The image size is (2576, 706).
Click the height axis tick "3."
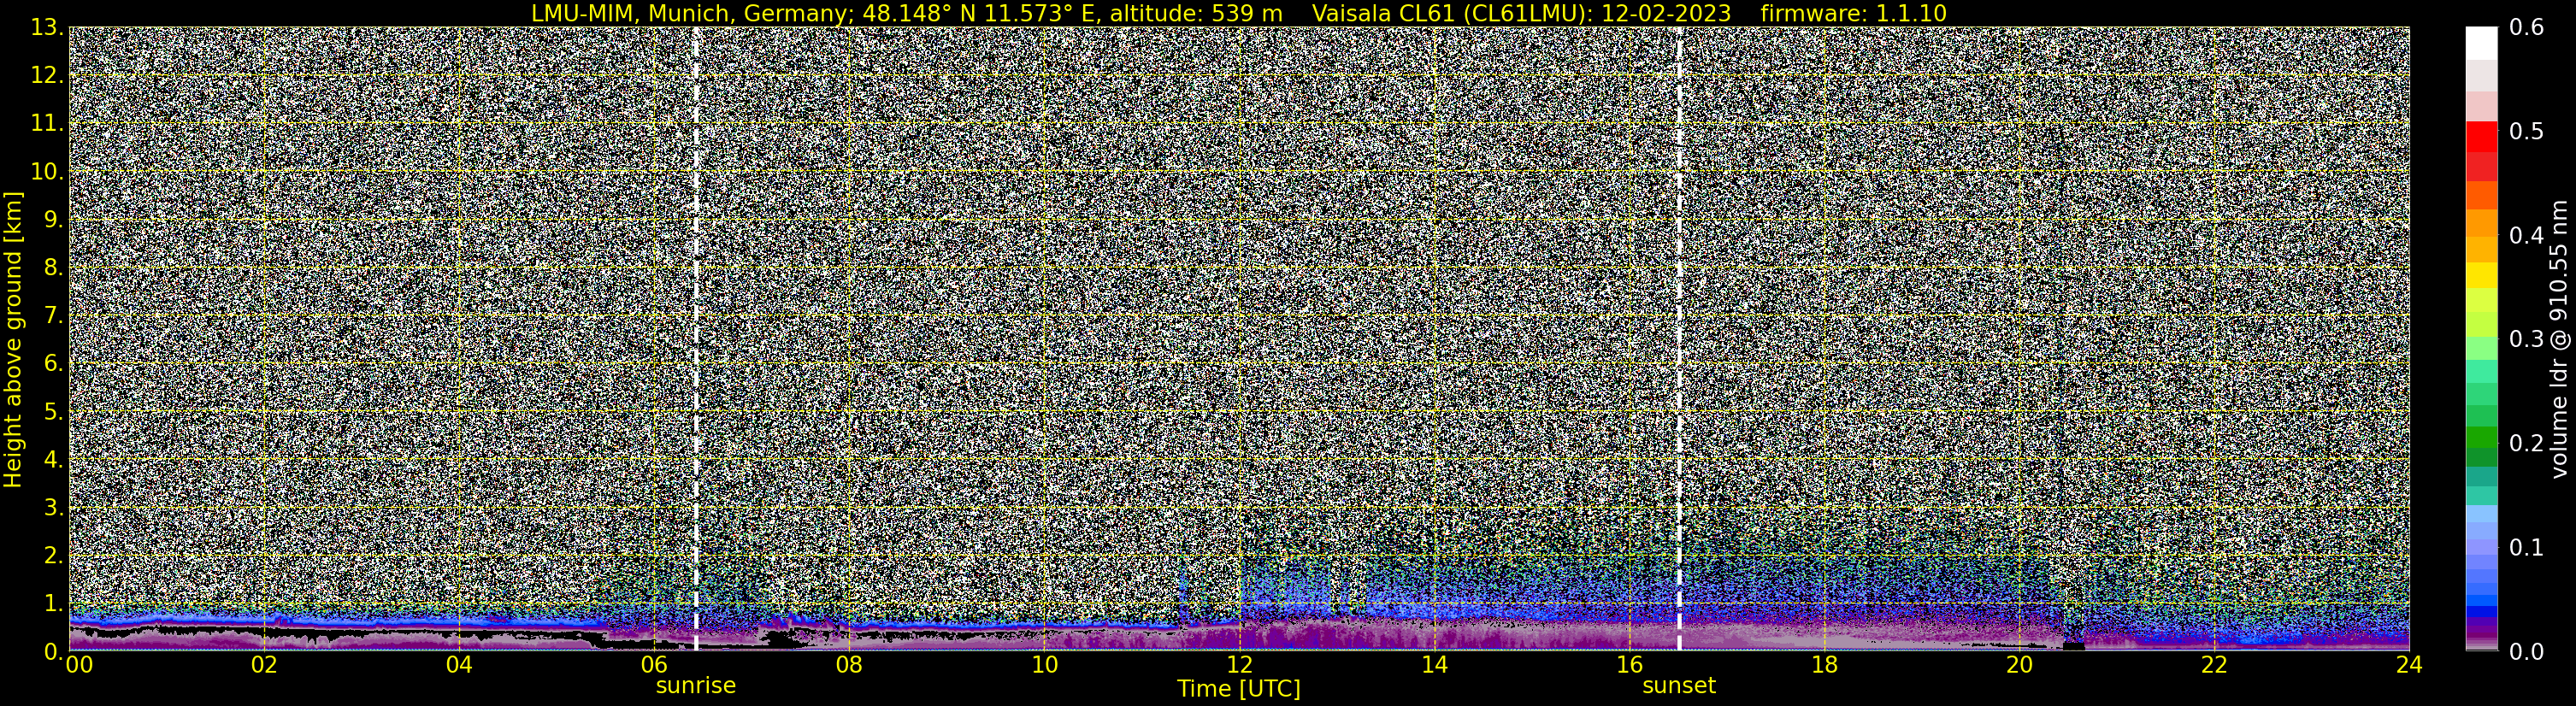pos(53,508)
